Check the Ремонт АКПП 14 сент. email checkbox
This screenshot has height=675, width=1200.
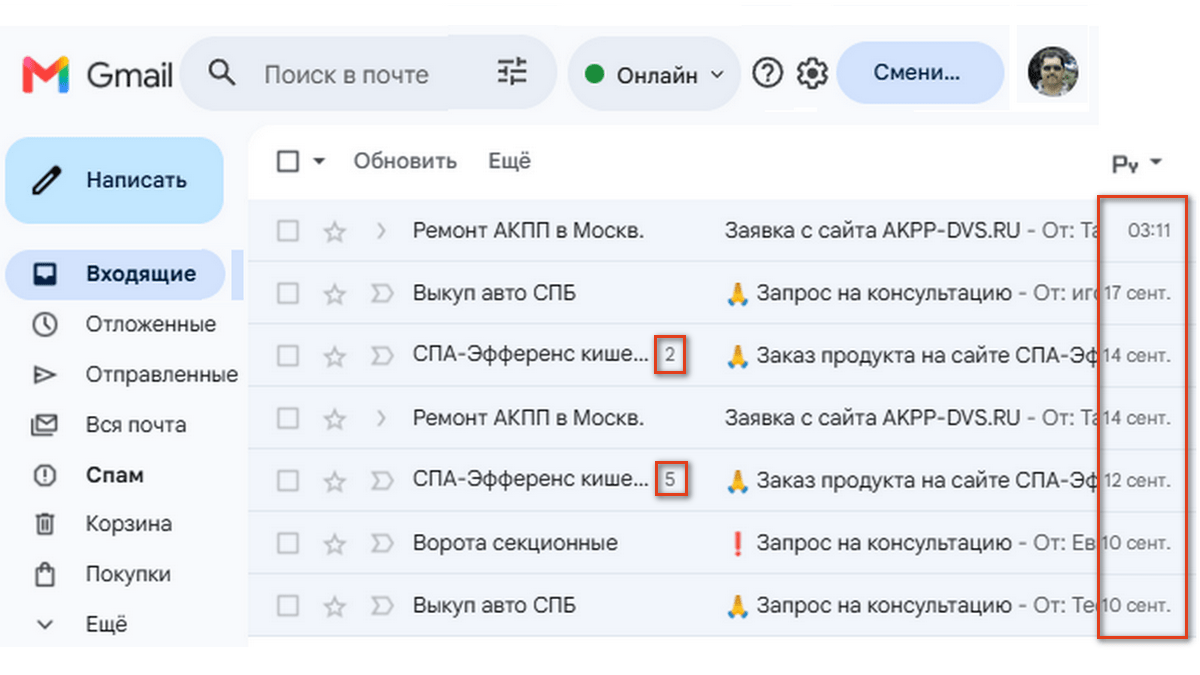288,418
